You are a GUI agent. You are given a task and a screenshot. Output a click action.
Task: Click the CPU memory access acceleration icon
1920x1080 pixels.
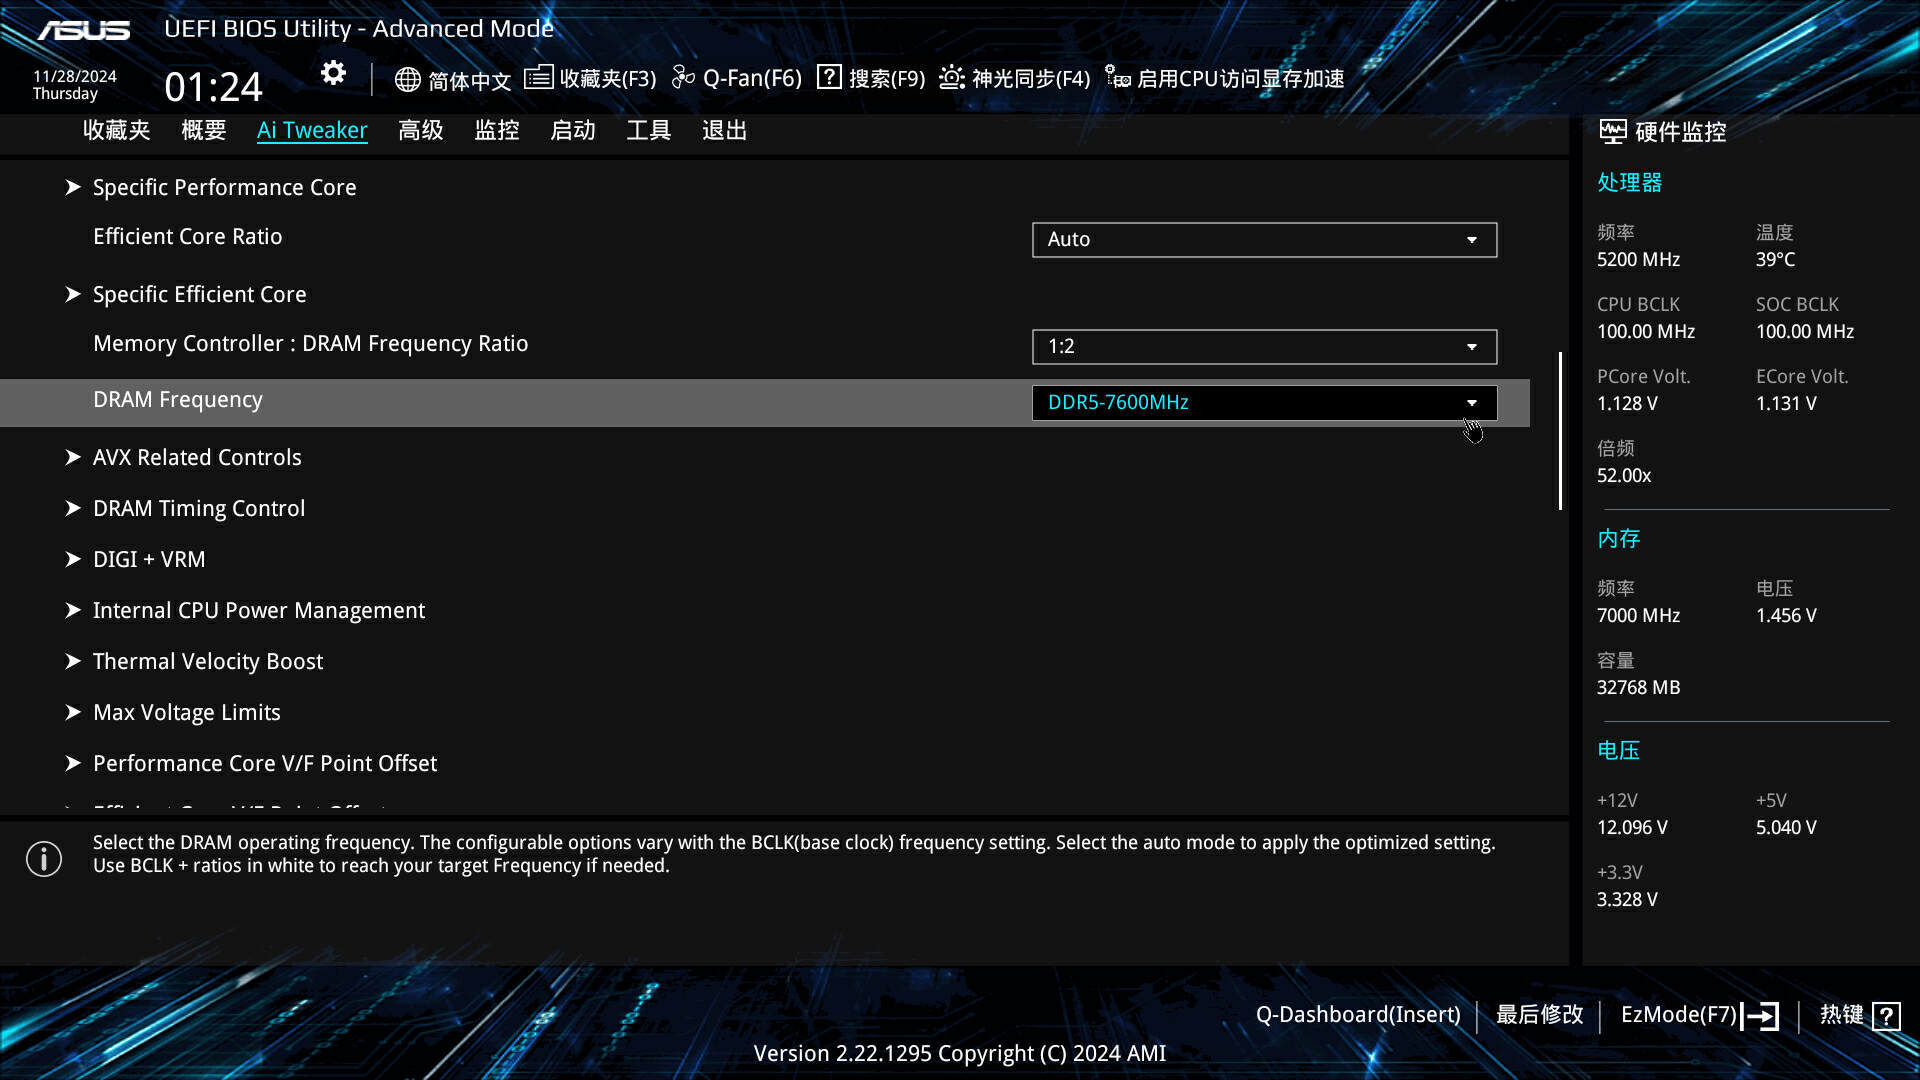point(1117,77)
